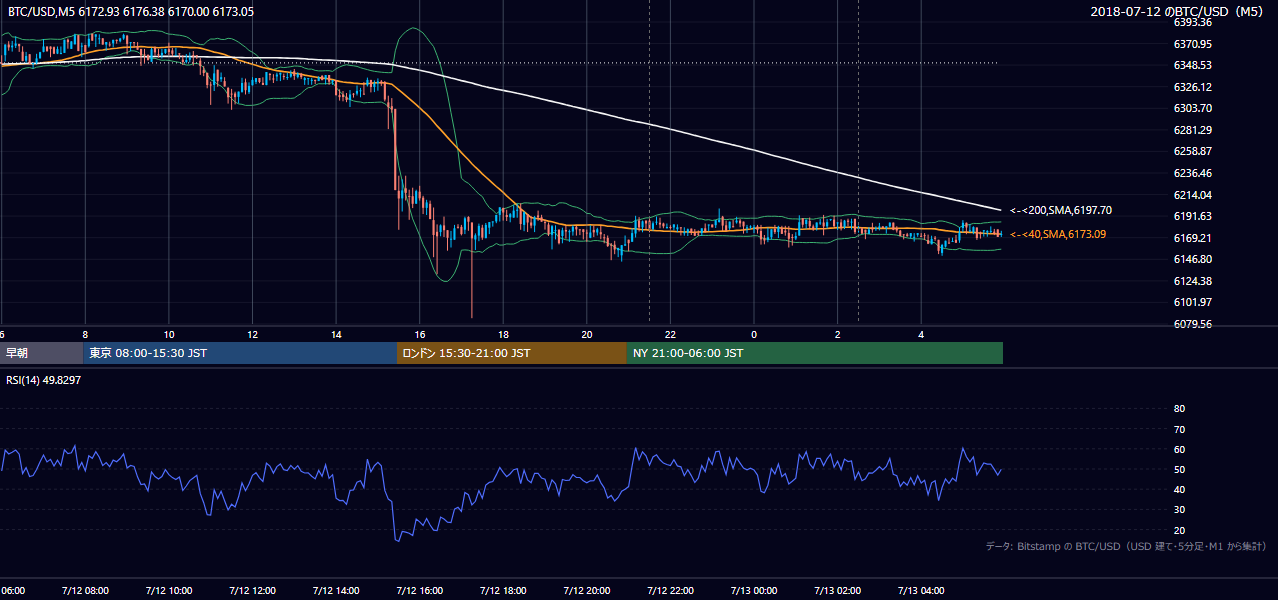Select the 東京 08:00-15:30 JST session bar
The image size is (1278, 600).
(240, 353)
